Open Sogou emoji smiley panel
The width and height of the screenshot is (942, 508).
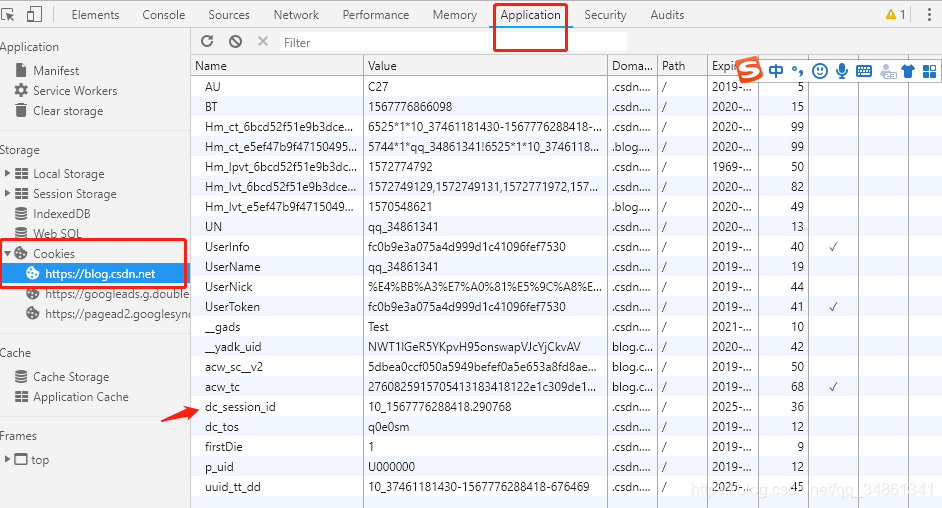pyautogui.click(x=819, y=71)
